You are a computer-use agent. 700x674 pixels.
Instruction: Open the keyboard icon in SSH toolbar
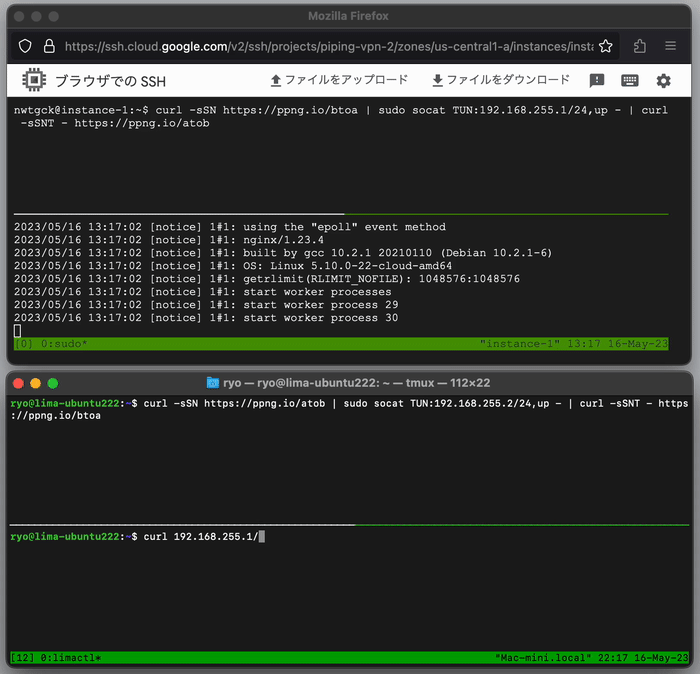[x=629, y=80]
